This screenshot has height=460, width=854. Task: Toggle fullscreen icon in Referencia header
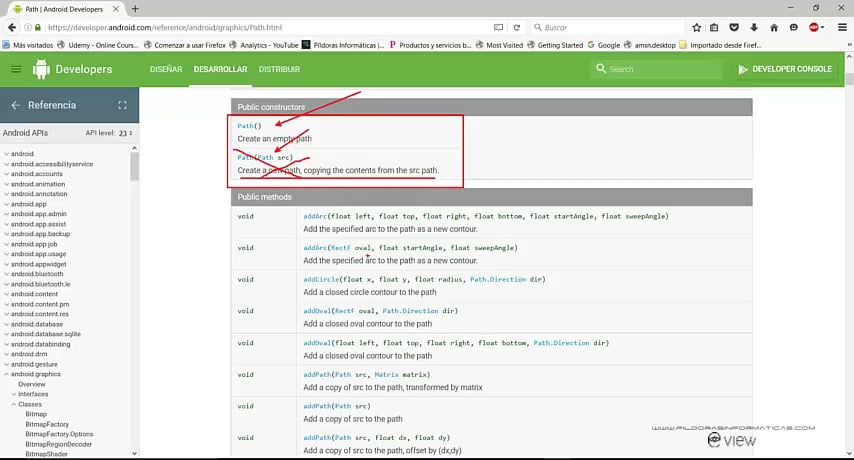point(122,105)
